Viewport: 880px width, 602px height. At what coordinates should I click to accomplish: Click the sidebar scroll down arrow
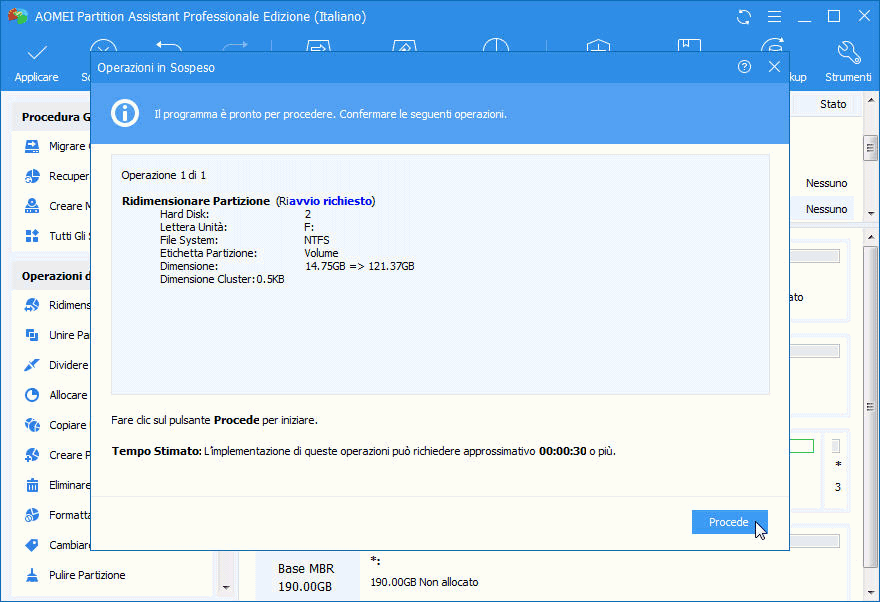tap(226, 587)
